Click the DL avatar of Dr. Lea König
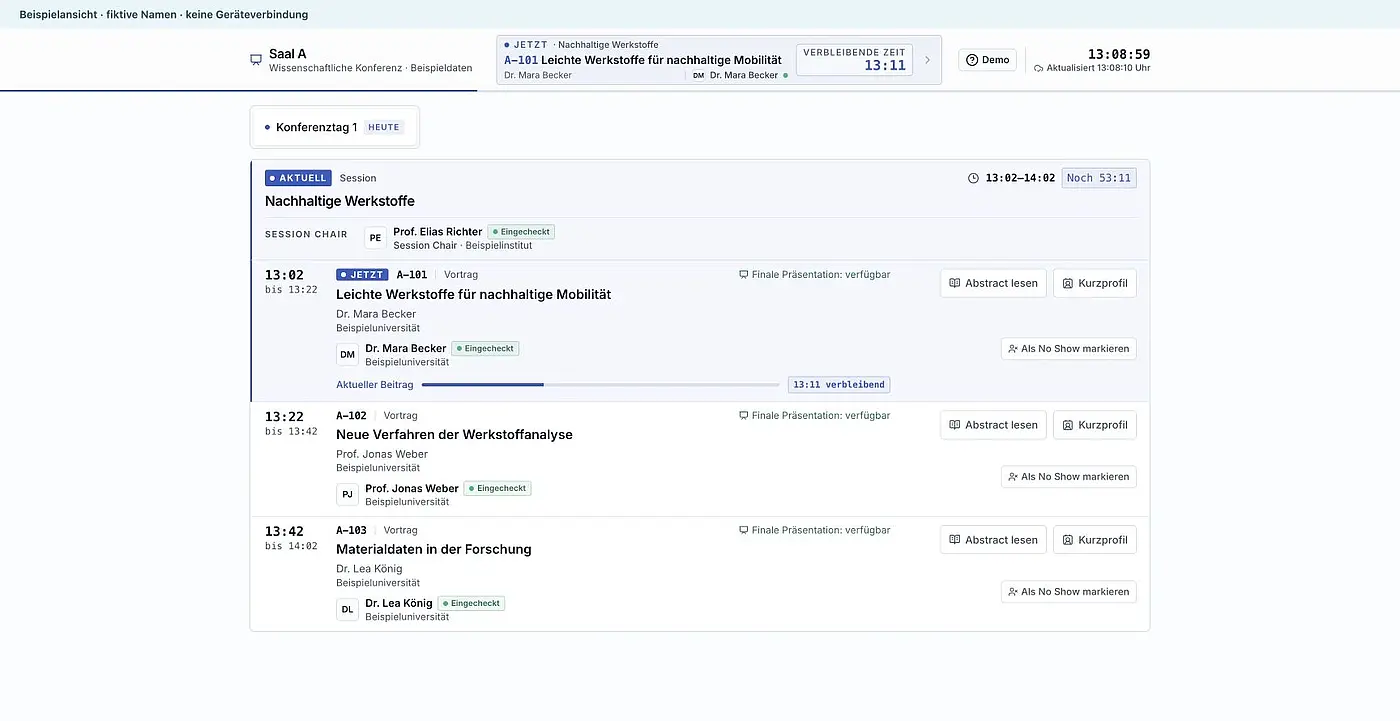This screenshot has width=1400, height=721. click(347, 610)
